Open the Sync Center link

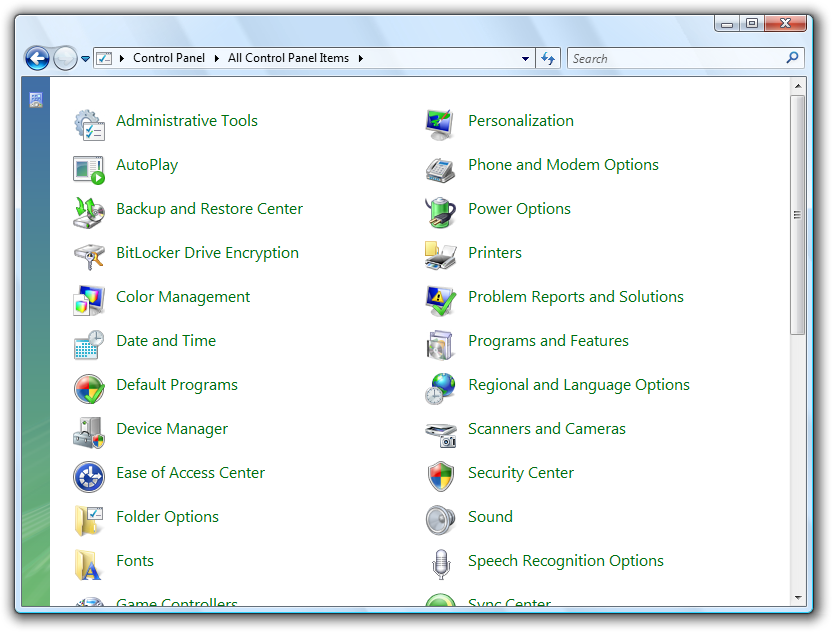[x=509, y=602]
